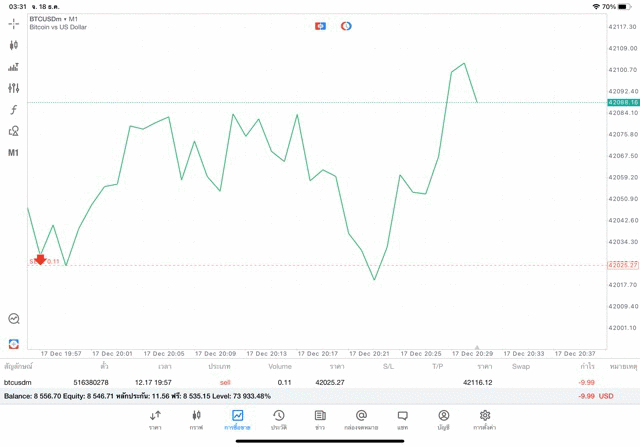
Task: Select the crosshair cursor tool
Action: point(14,23)
